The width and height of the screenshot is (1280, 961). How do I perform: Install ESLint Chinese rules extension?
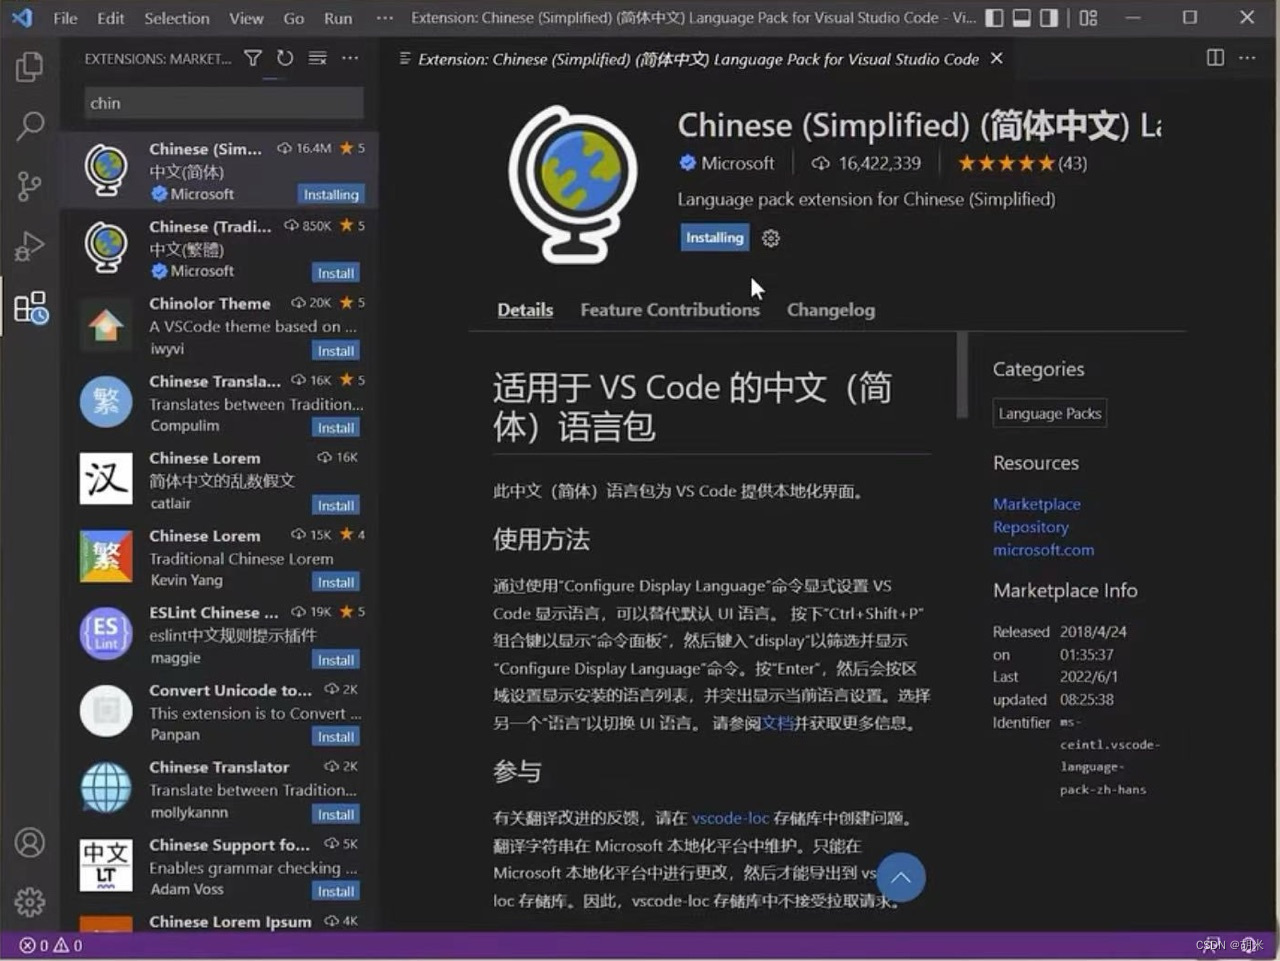tap(336, 660)
